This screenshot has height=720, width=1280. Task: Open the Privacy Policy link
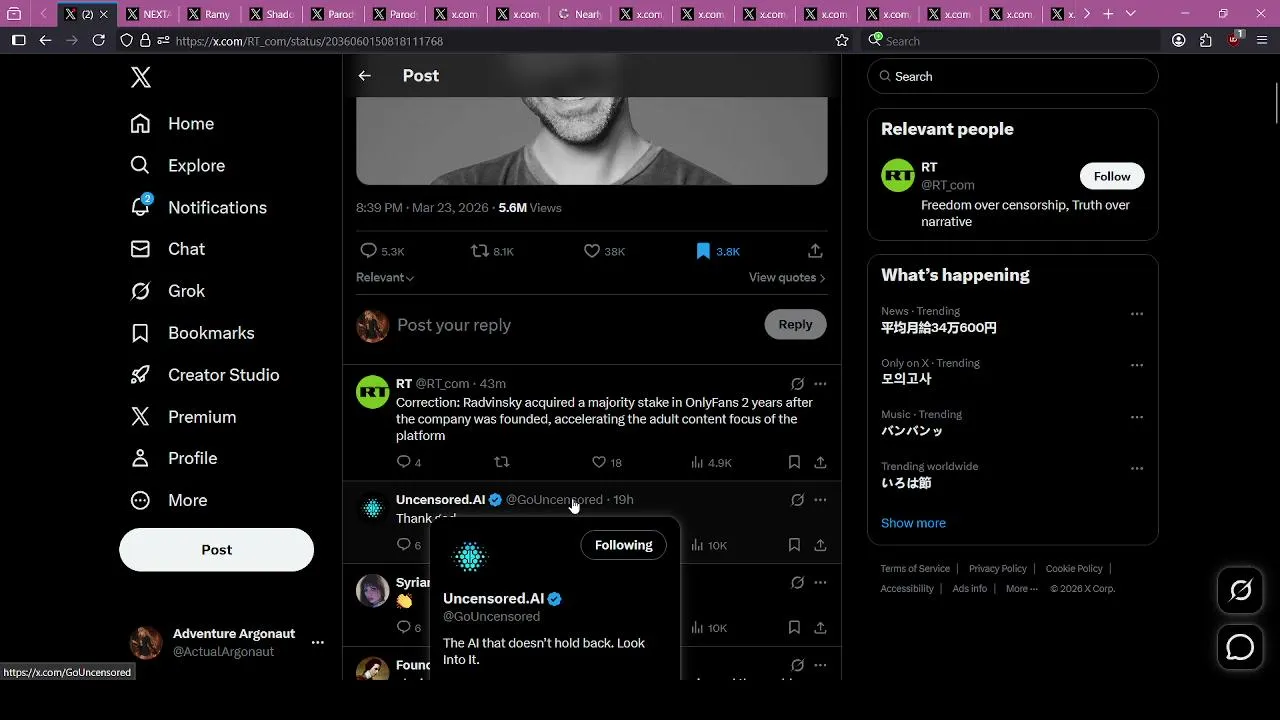click(998, 569)
